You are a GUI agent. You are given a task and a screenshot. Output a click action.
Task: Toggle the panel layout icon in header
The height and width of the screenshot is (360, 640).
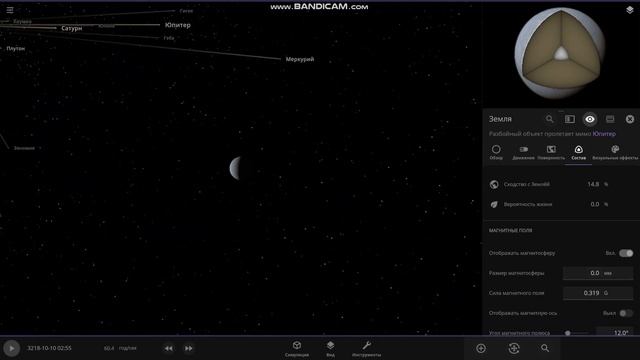569,119
